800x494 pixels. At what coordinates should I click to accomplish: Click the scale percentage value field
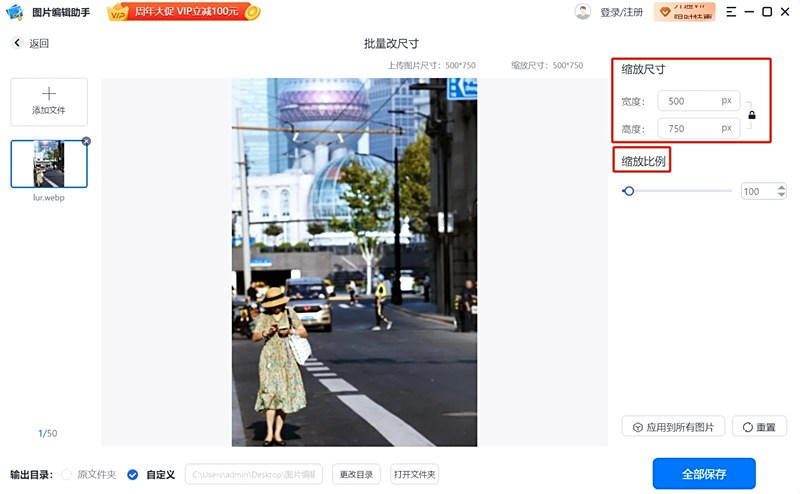coord(758,191)
